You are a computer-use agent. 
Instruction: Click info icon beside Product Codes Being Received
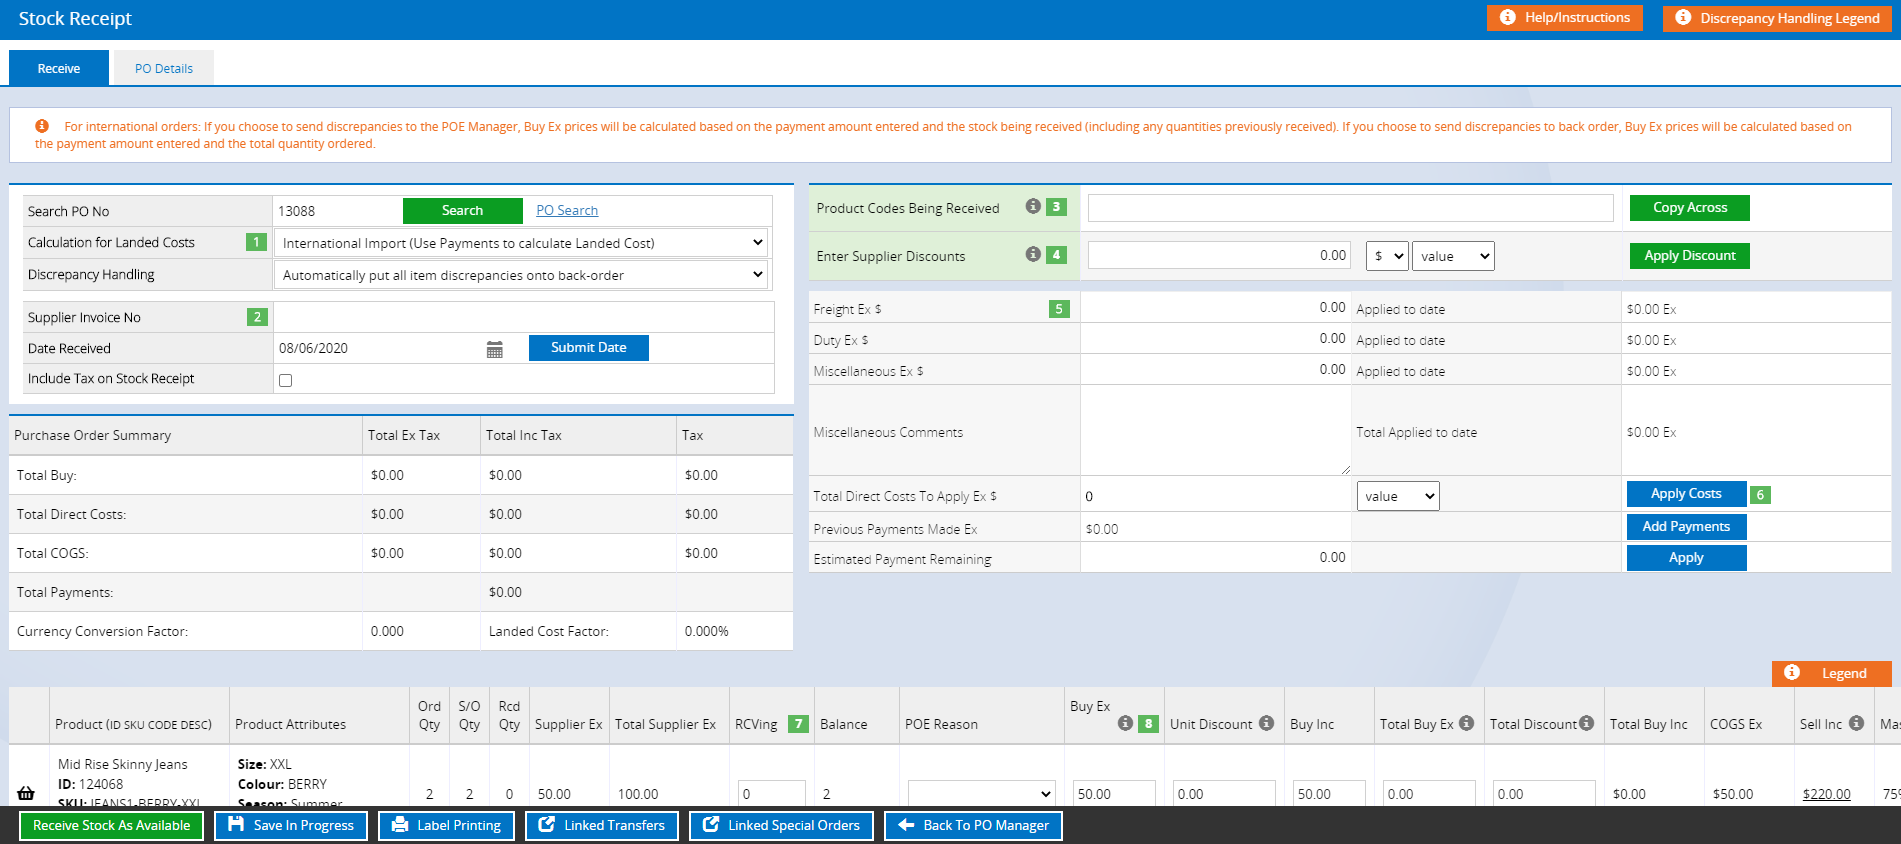click(x=1033, y=206)
